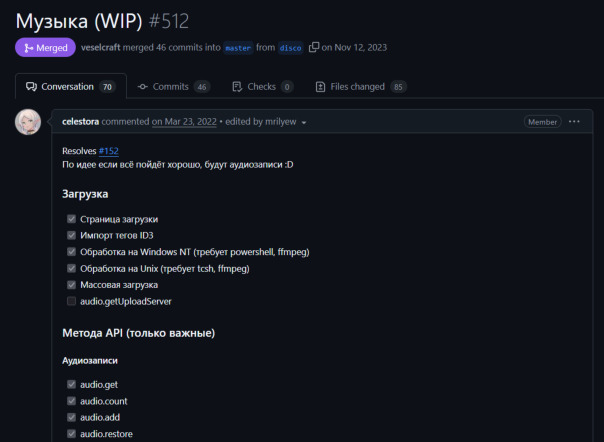Viewport: 604px width, 442px height.
Task: Open the linked issue #152
Action: click(109, 151)
